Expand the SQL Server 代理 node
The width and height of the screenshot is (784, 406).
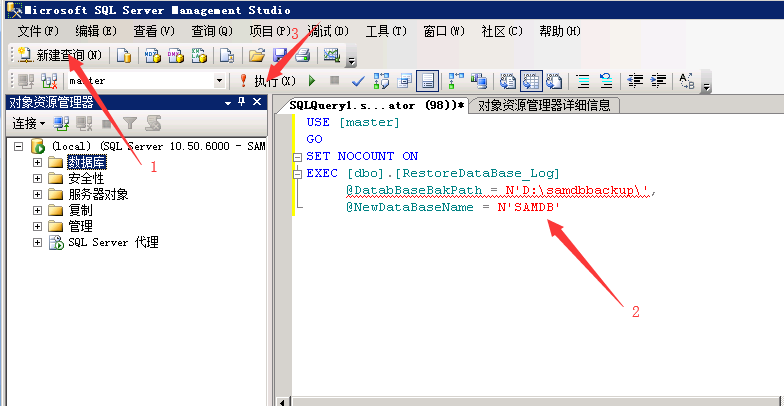pyautogui.click(x=37, y=242)
